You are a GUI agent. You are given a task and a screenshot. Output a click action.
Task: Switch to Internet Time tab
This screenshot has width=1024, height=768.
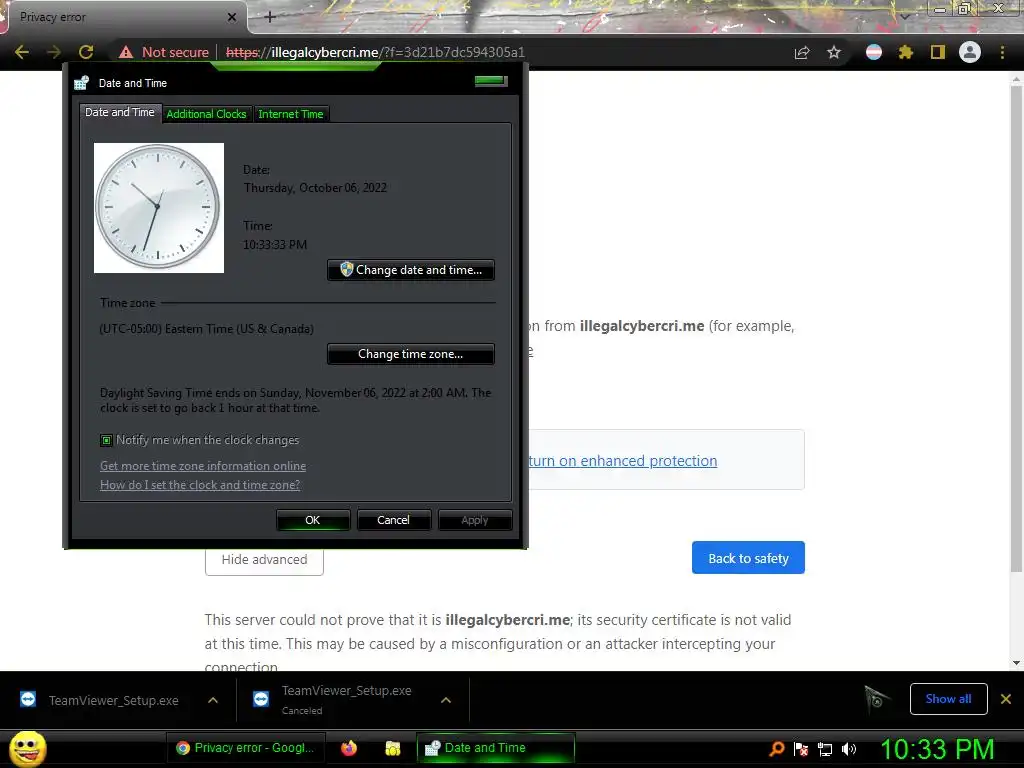point(291,114)
